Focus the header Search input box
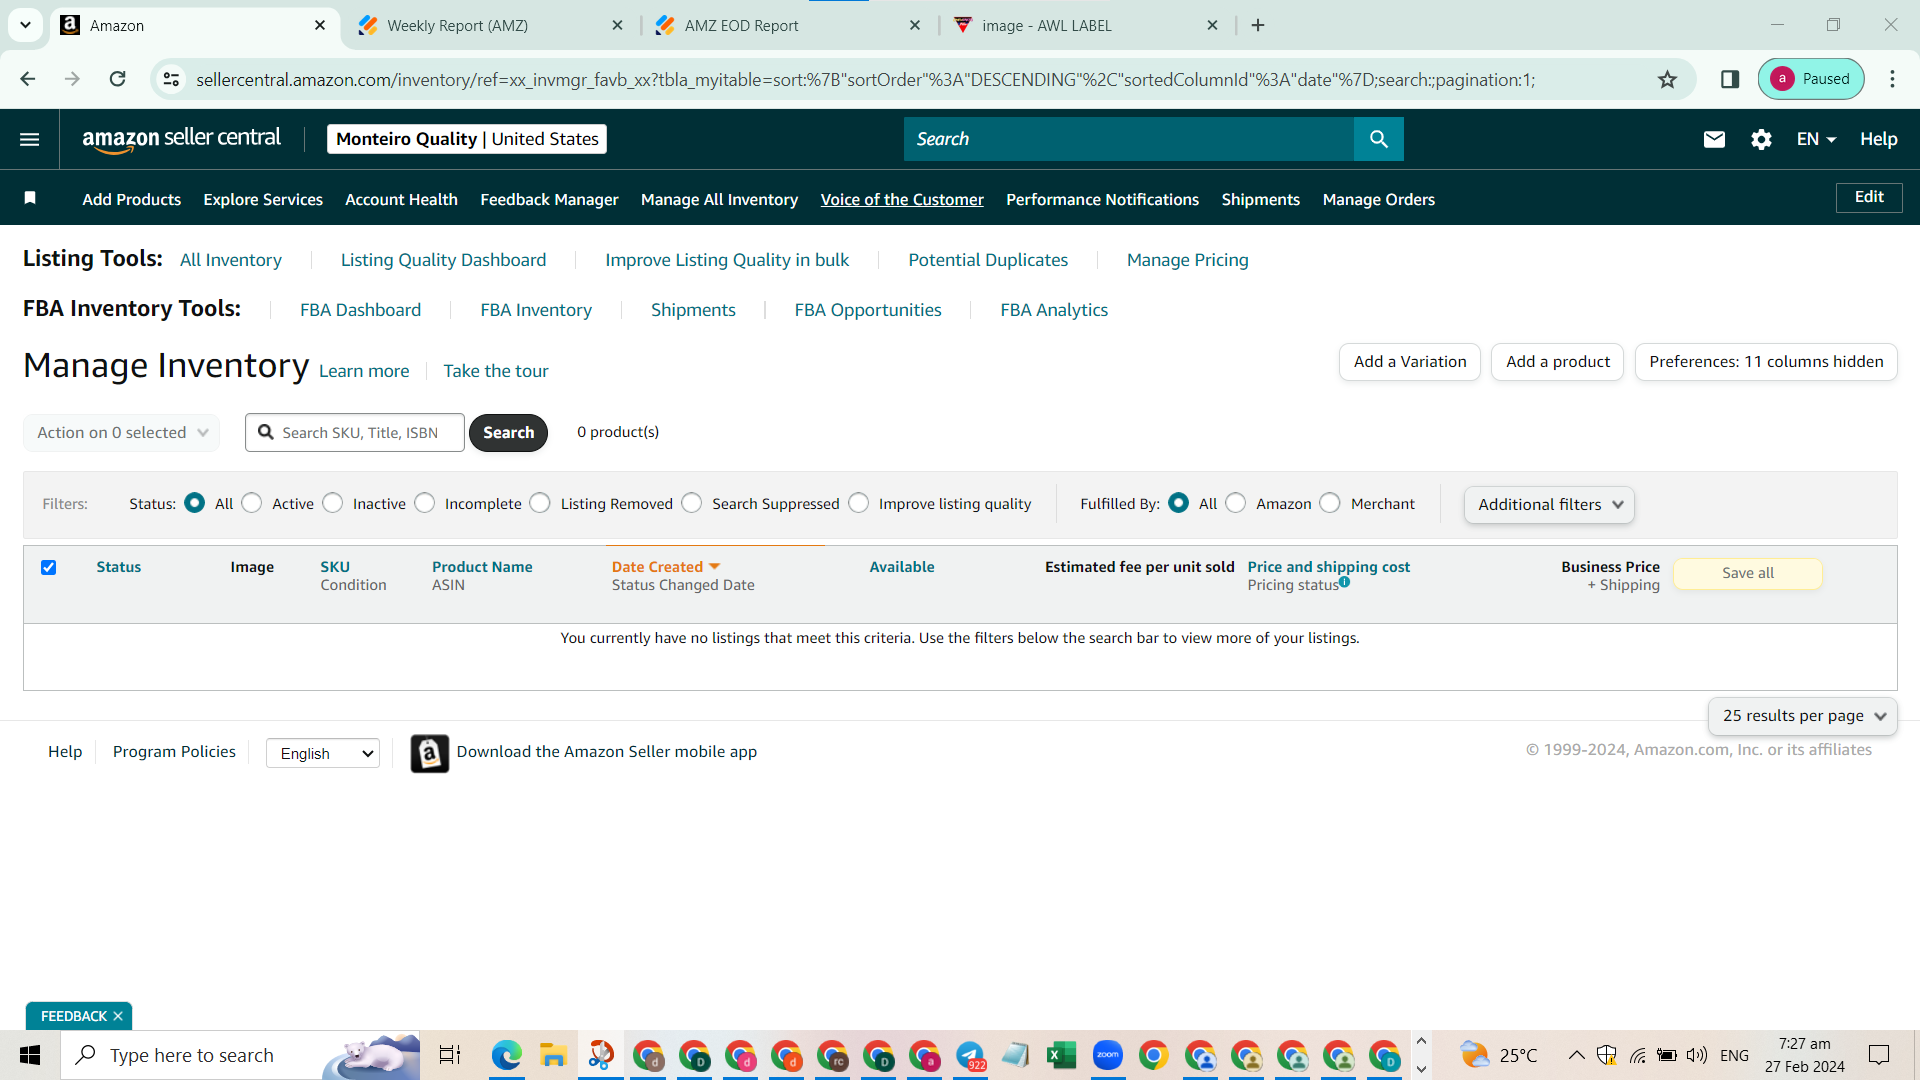The width and height of the screenshot is (1920, 1080). (x=1129, y=139)
